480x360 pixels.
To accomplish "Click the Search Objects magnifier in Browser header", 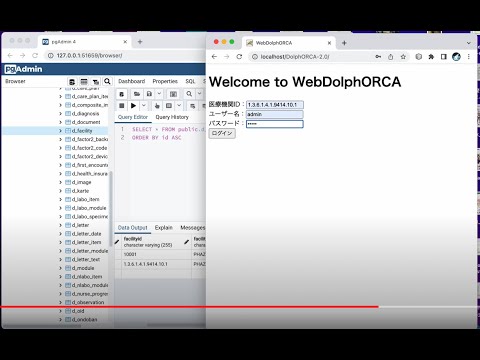I will (x=107, y=81).
